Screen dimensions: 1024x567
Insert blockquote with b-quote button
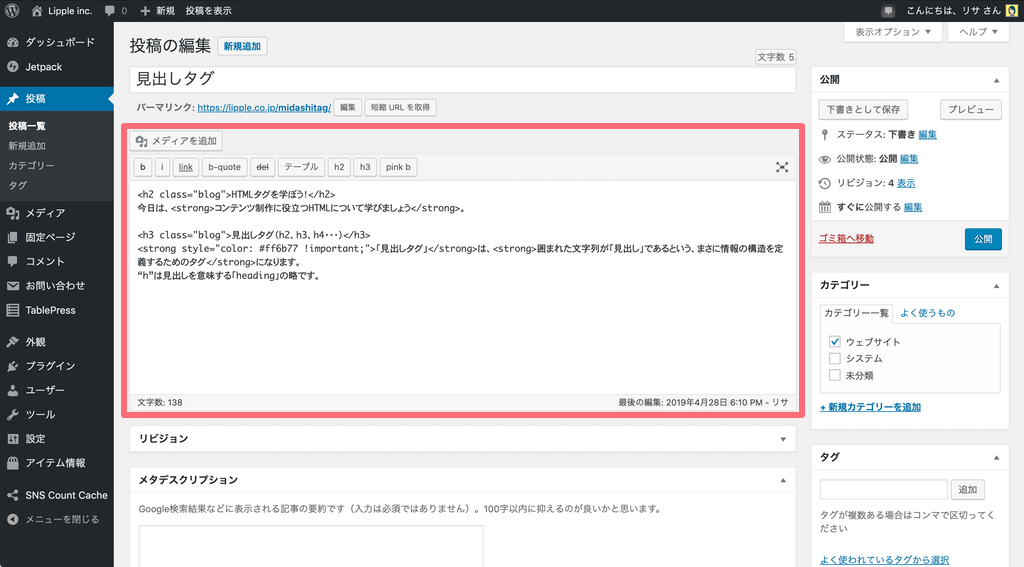point(224,167)
